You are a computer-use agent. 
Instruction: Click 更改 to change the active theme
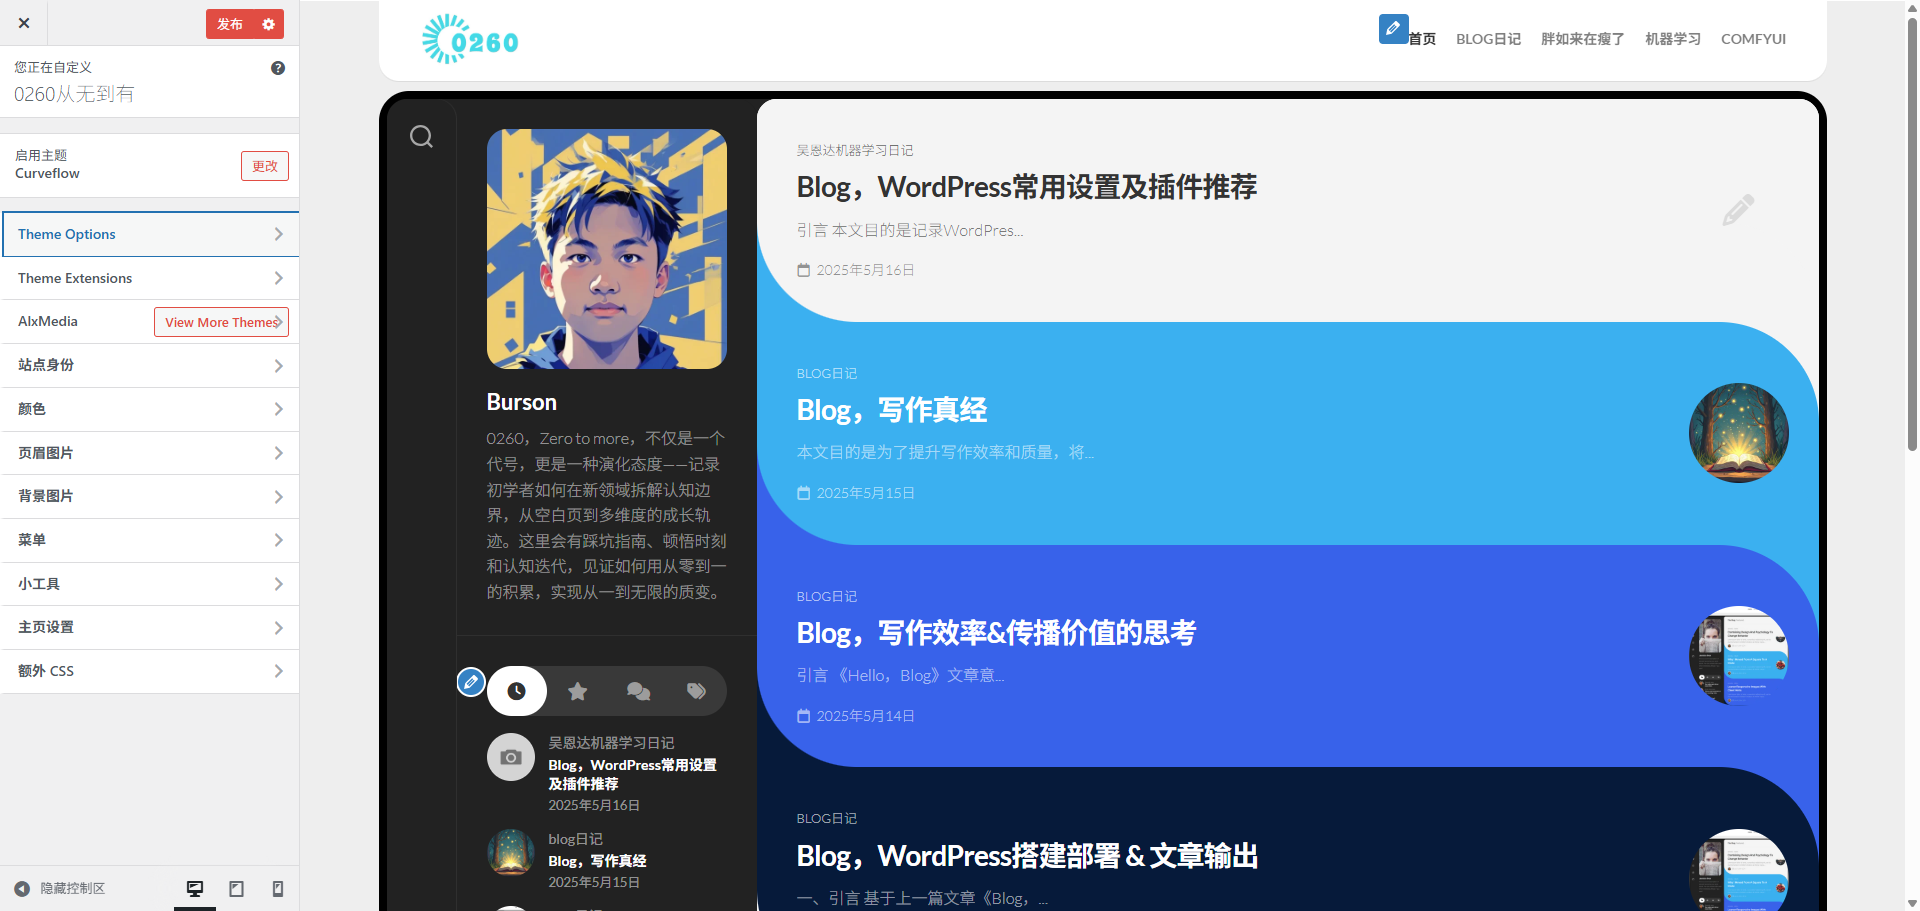pos(265,166)
